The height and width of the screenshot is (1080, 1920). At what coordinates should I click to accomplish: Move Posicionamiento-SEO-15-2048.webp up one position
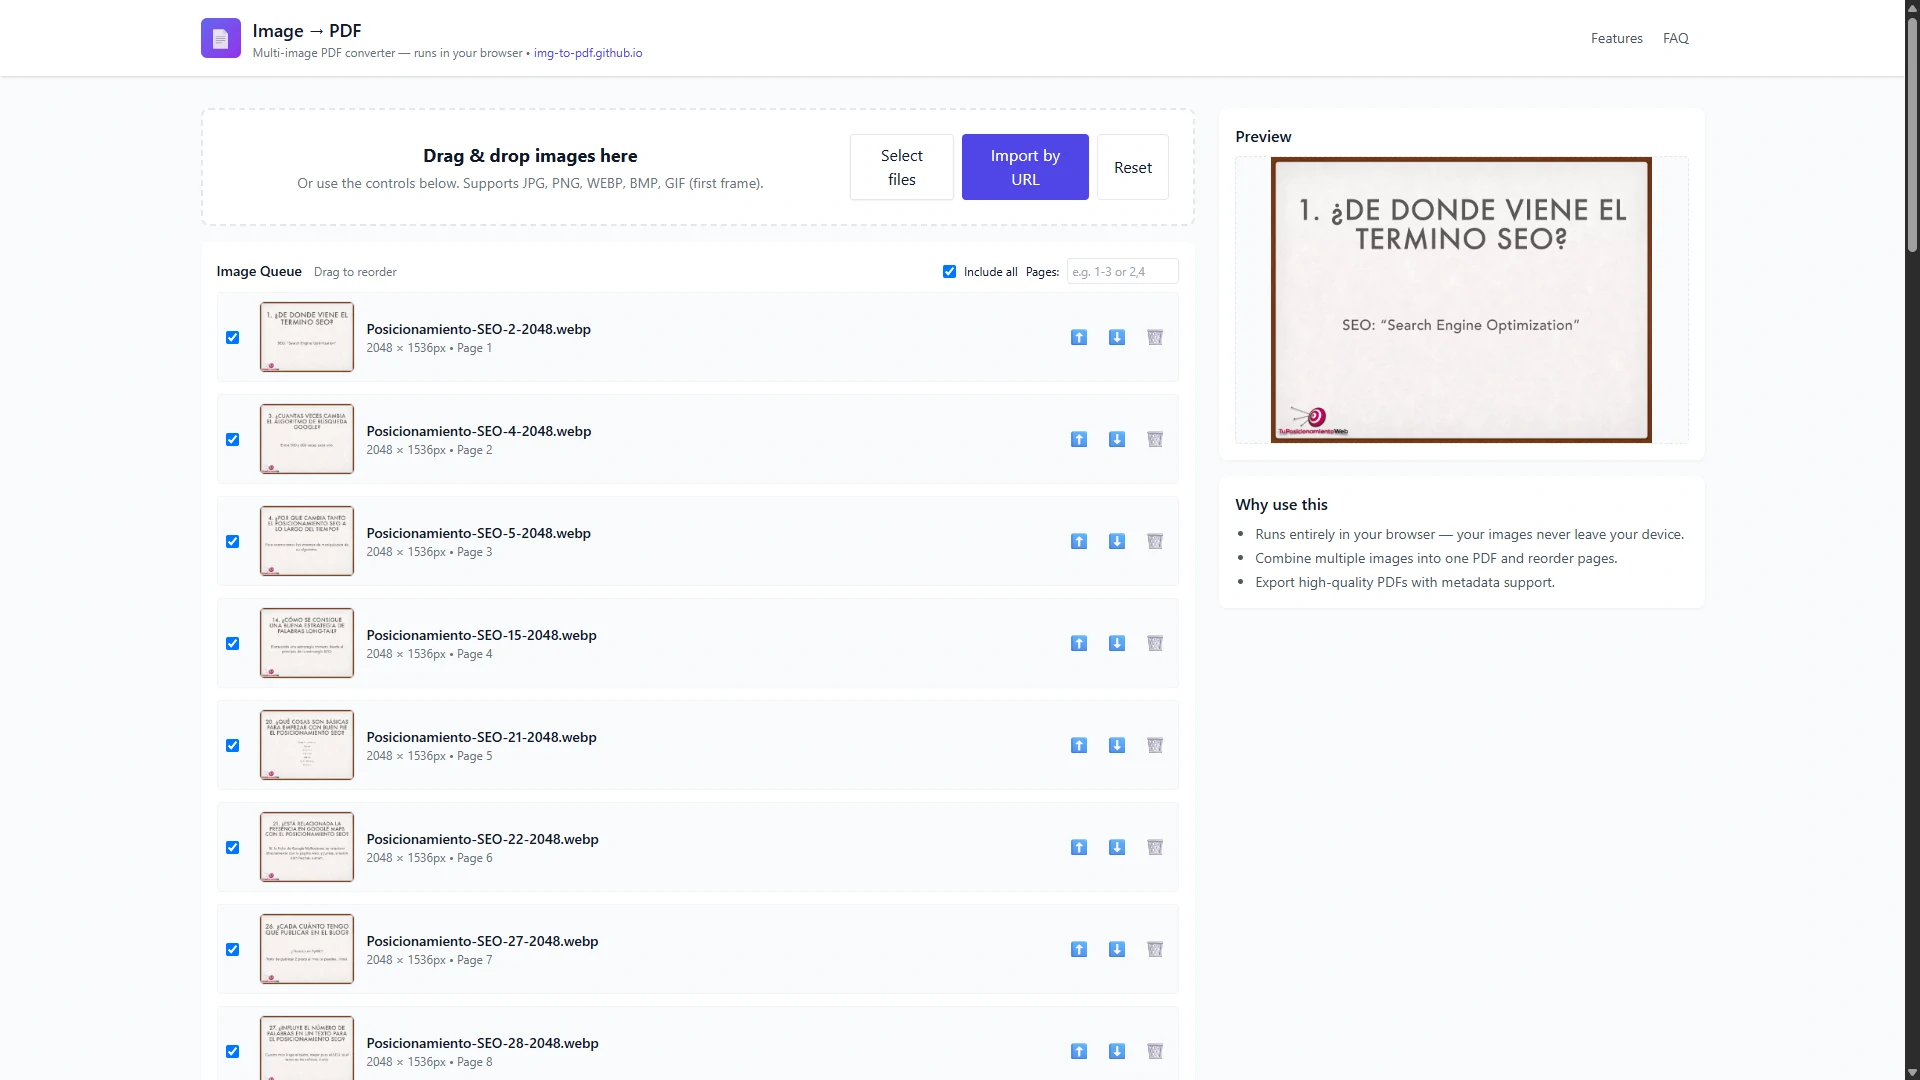(1079, 643)
